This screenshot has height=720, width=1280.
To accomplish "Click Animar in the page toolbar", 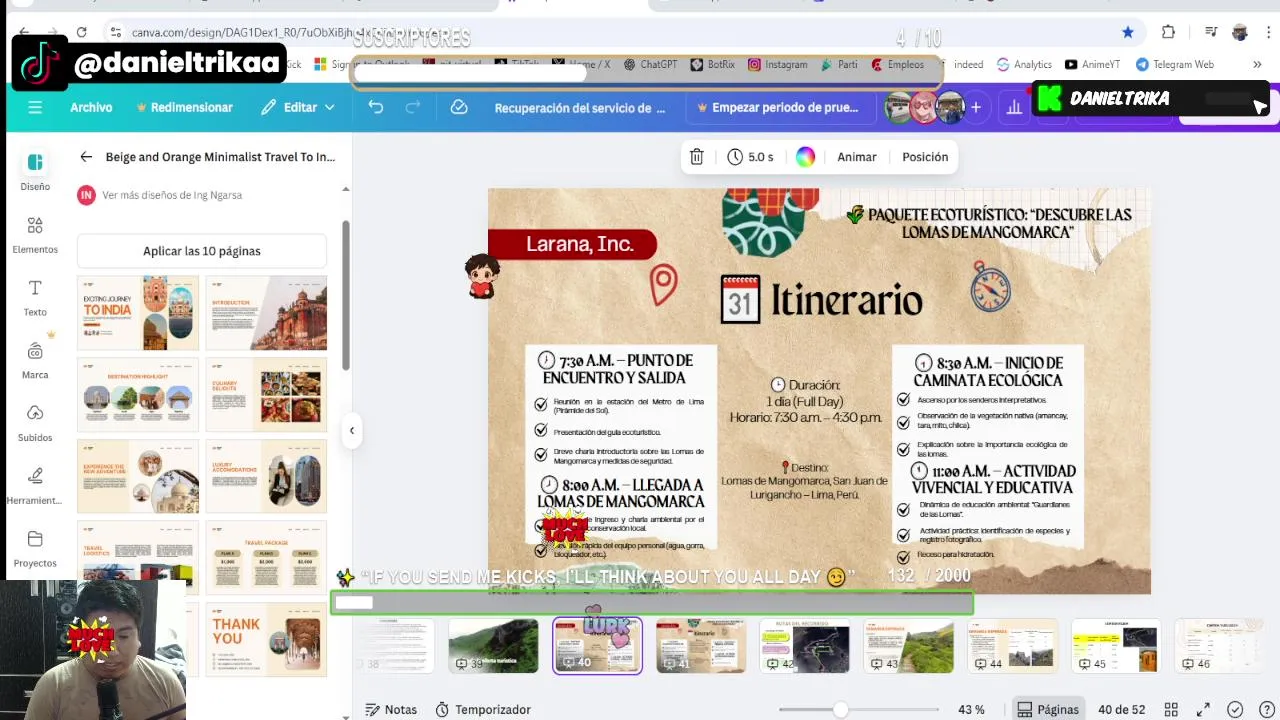I will pyautogui.click(x=857, y=157).
